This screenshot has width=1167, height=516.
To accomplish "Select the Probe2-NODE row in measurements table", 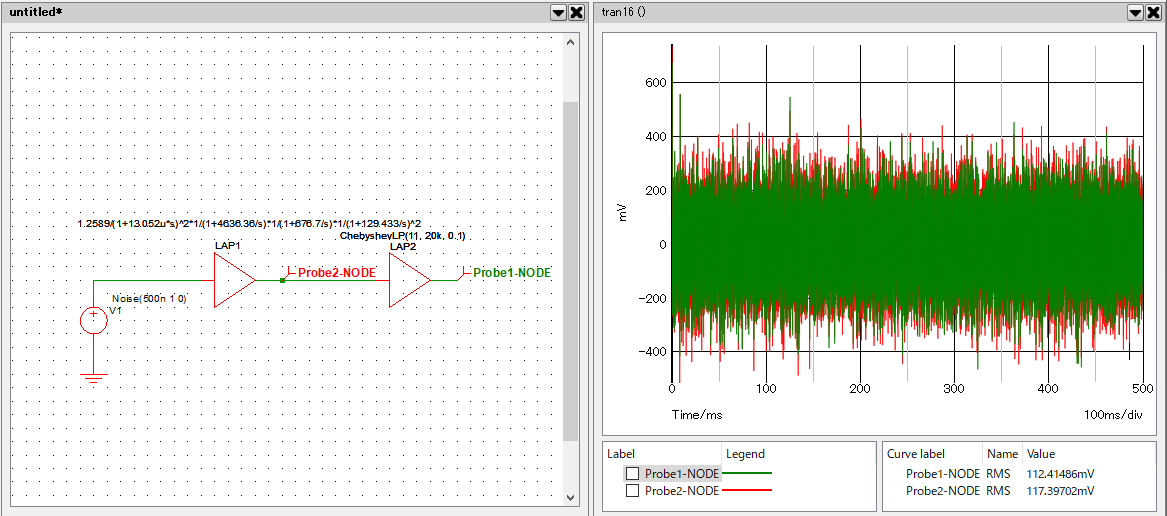I will click(x=1000, y=491).
